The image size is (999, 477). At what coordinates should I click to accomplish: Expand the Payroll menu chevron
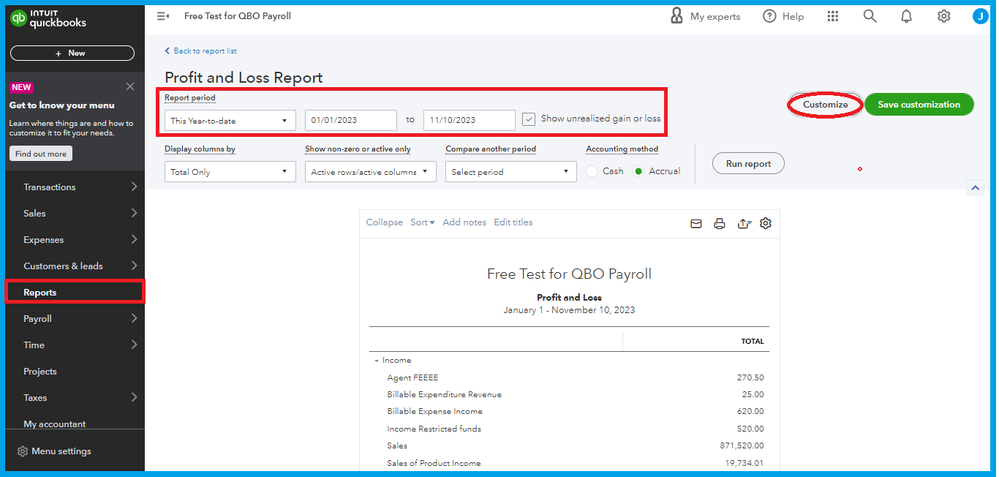pos(134,318)
